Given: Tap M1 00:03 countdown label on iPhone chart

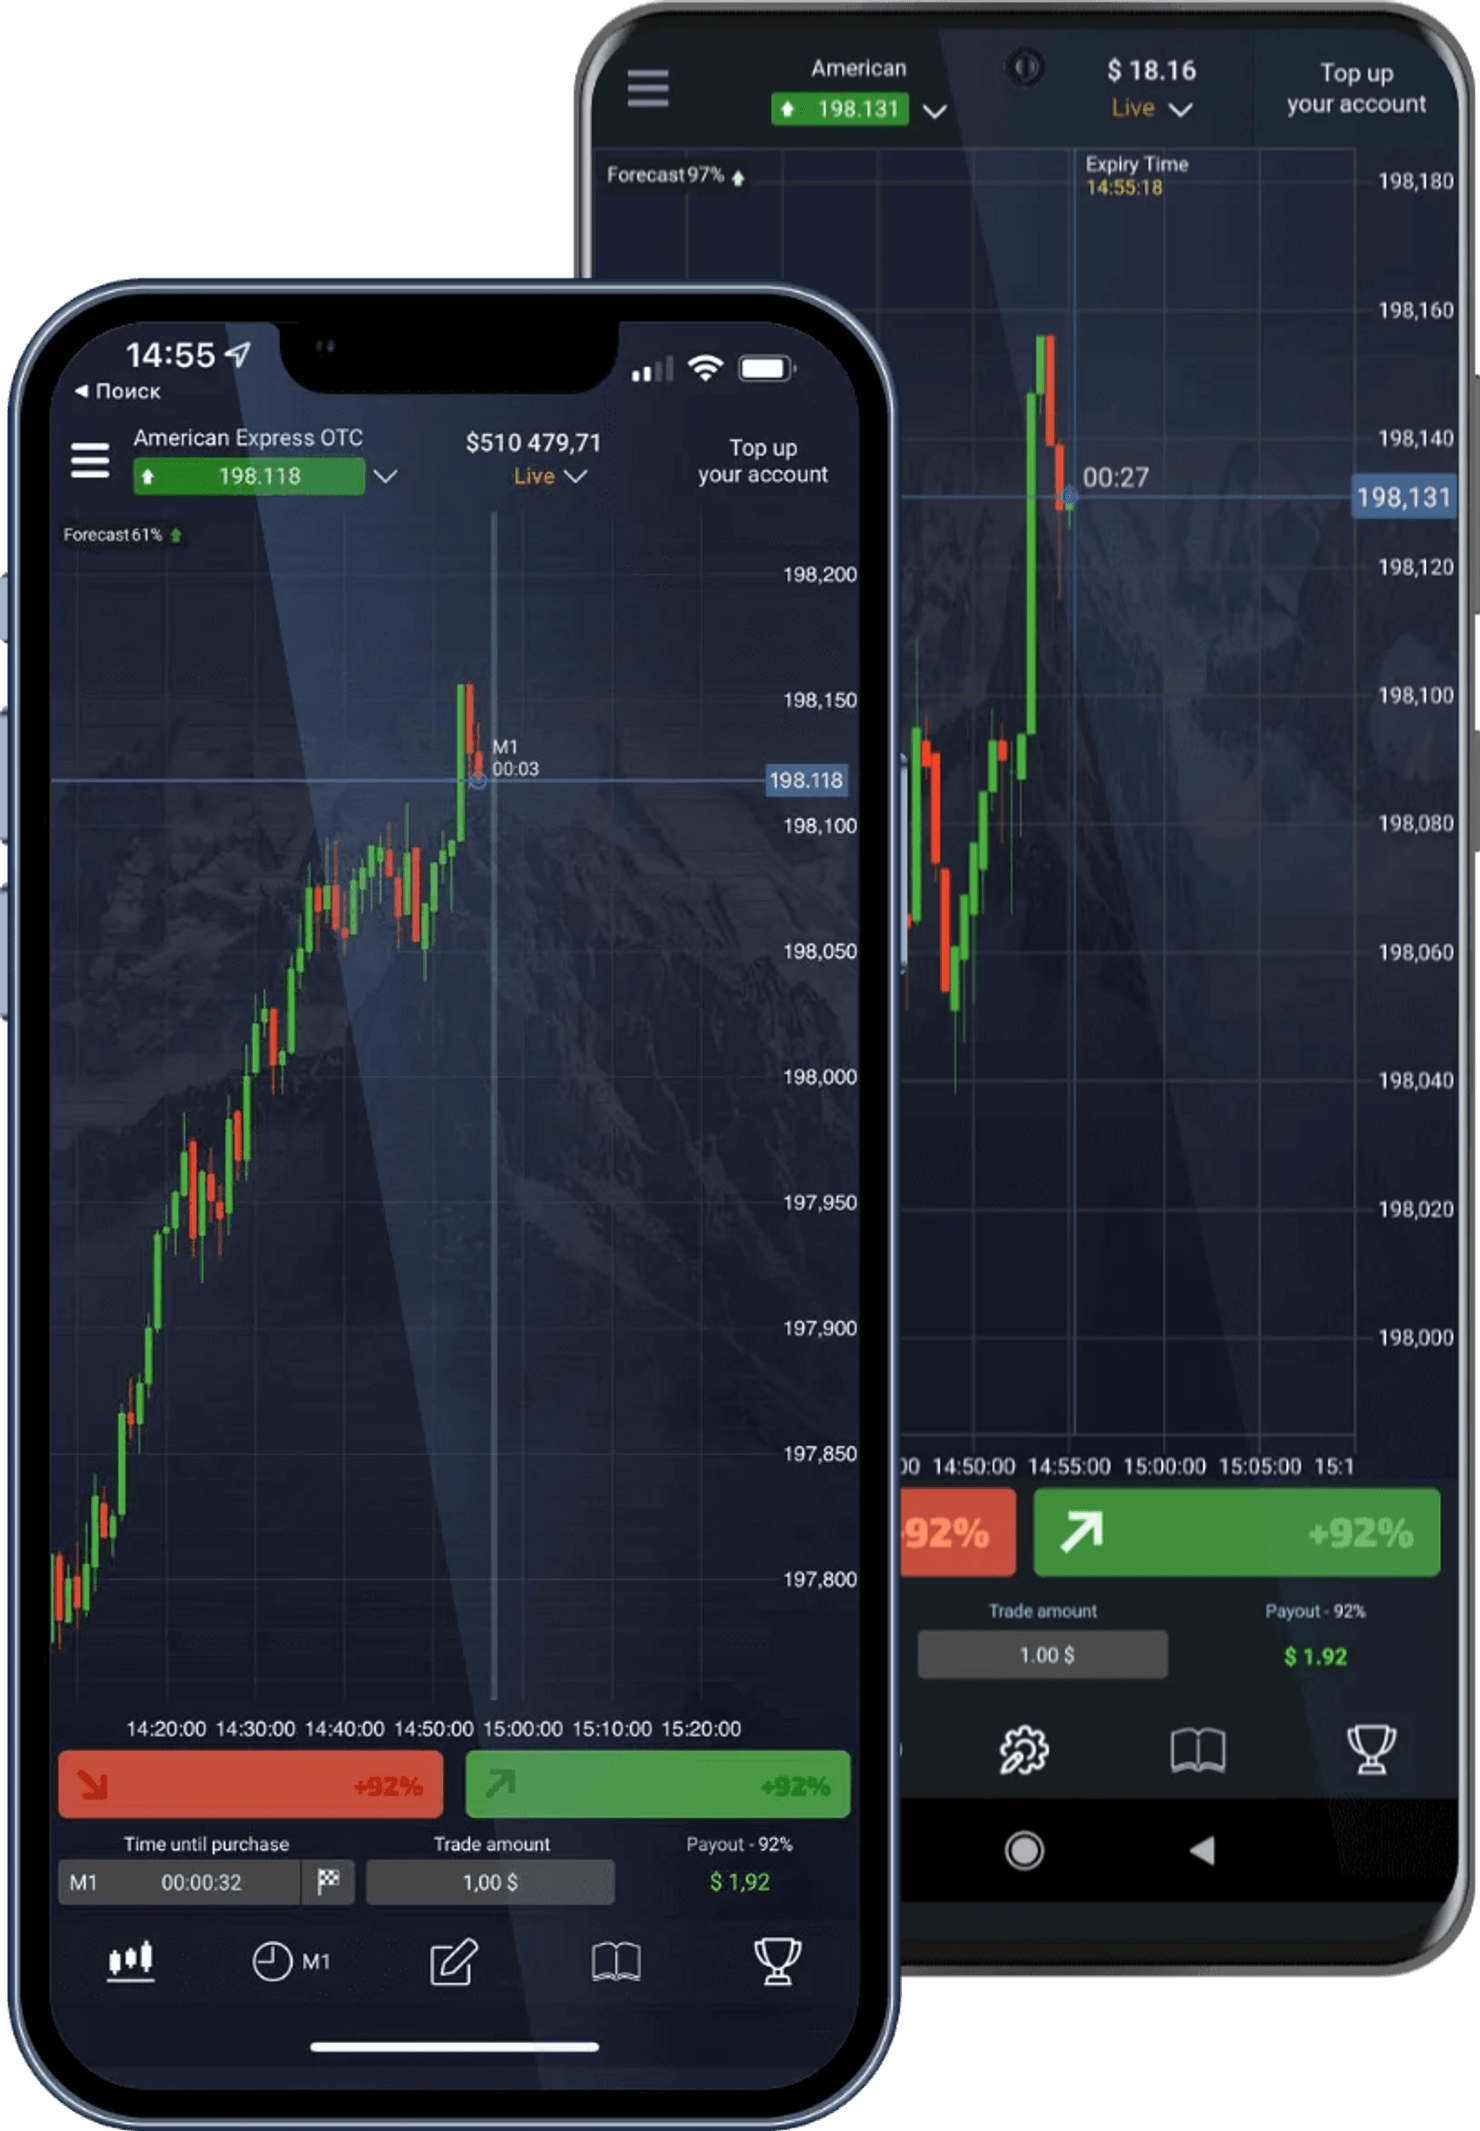Looking at the screenshot, I should (515, 758).
